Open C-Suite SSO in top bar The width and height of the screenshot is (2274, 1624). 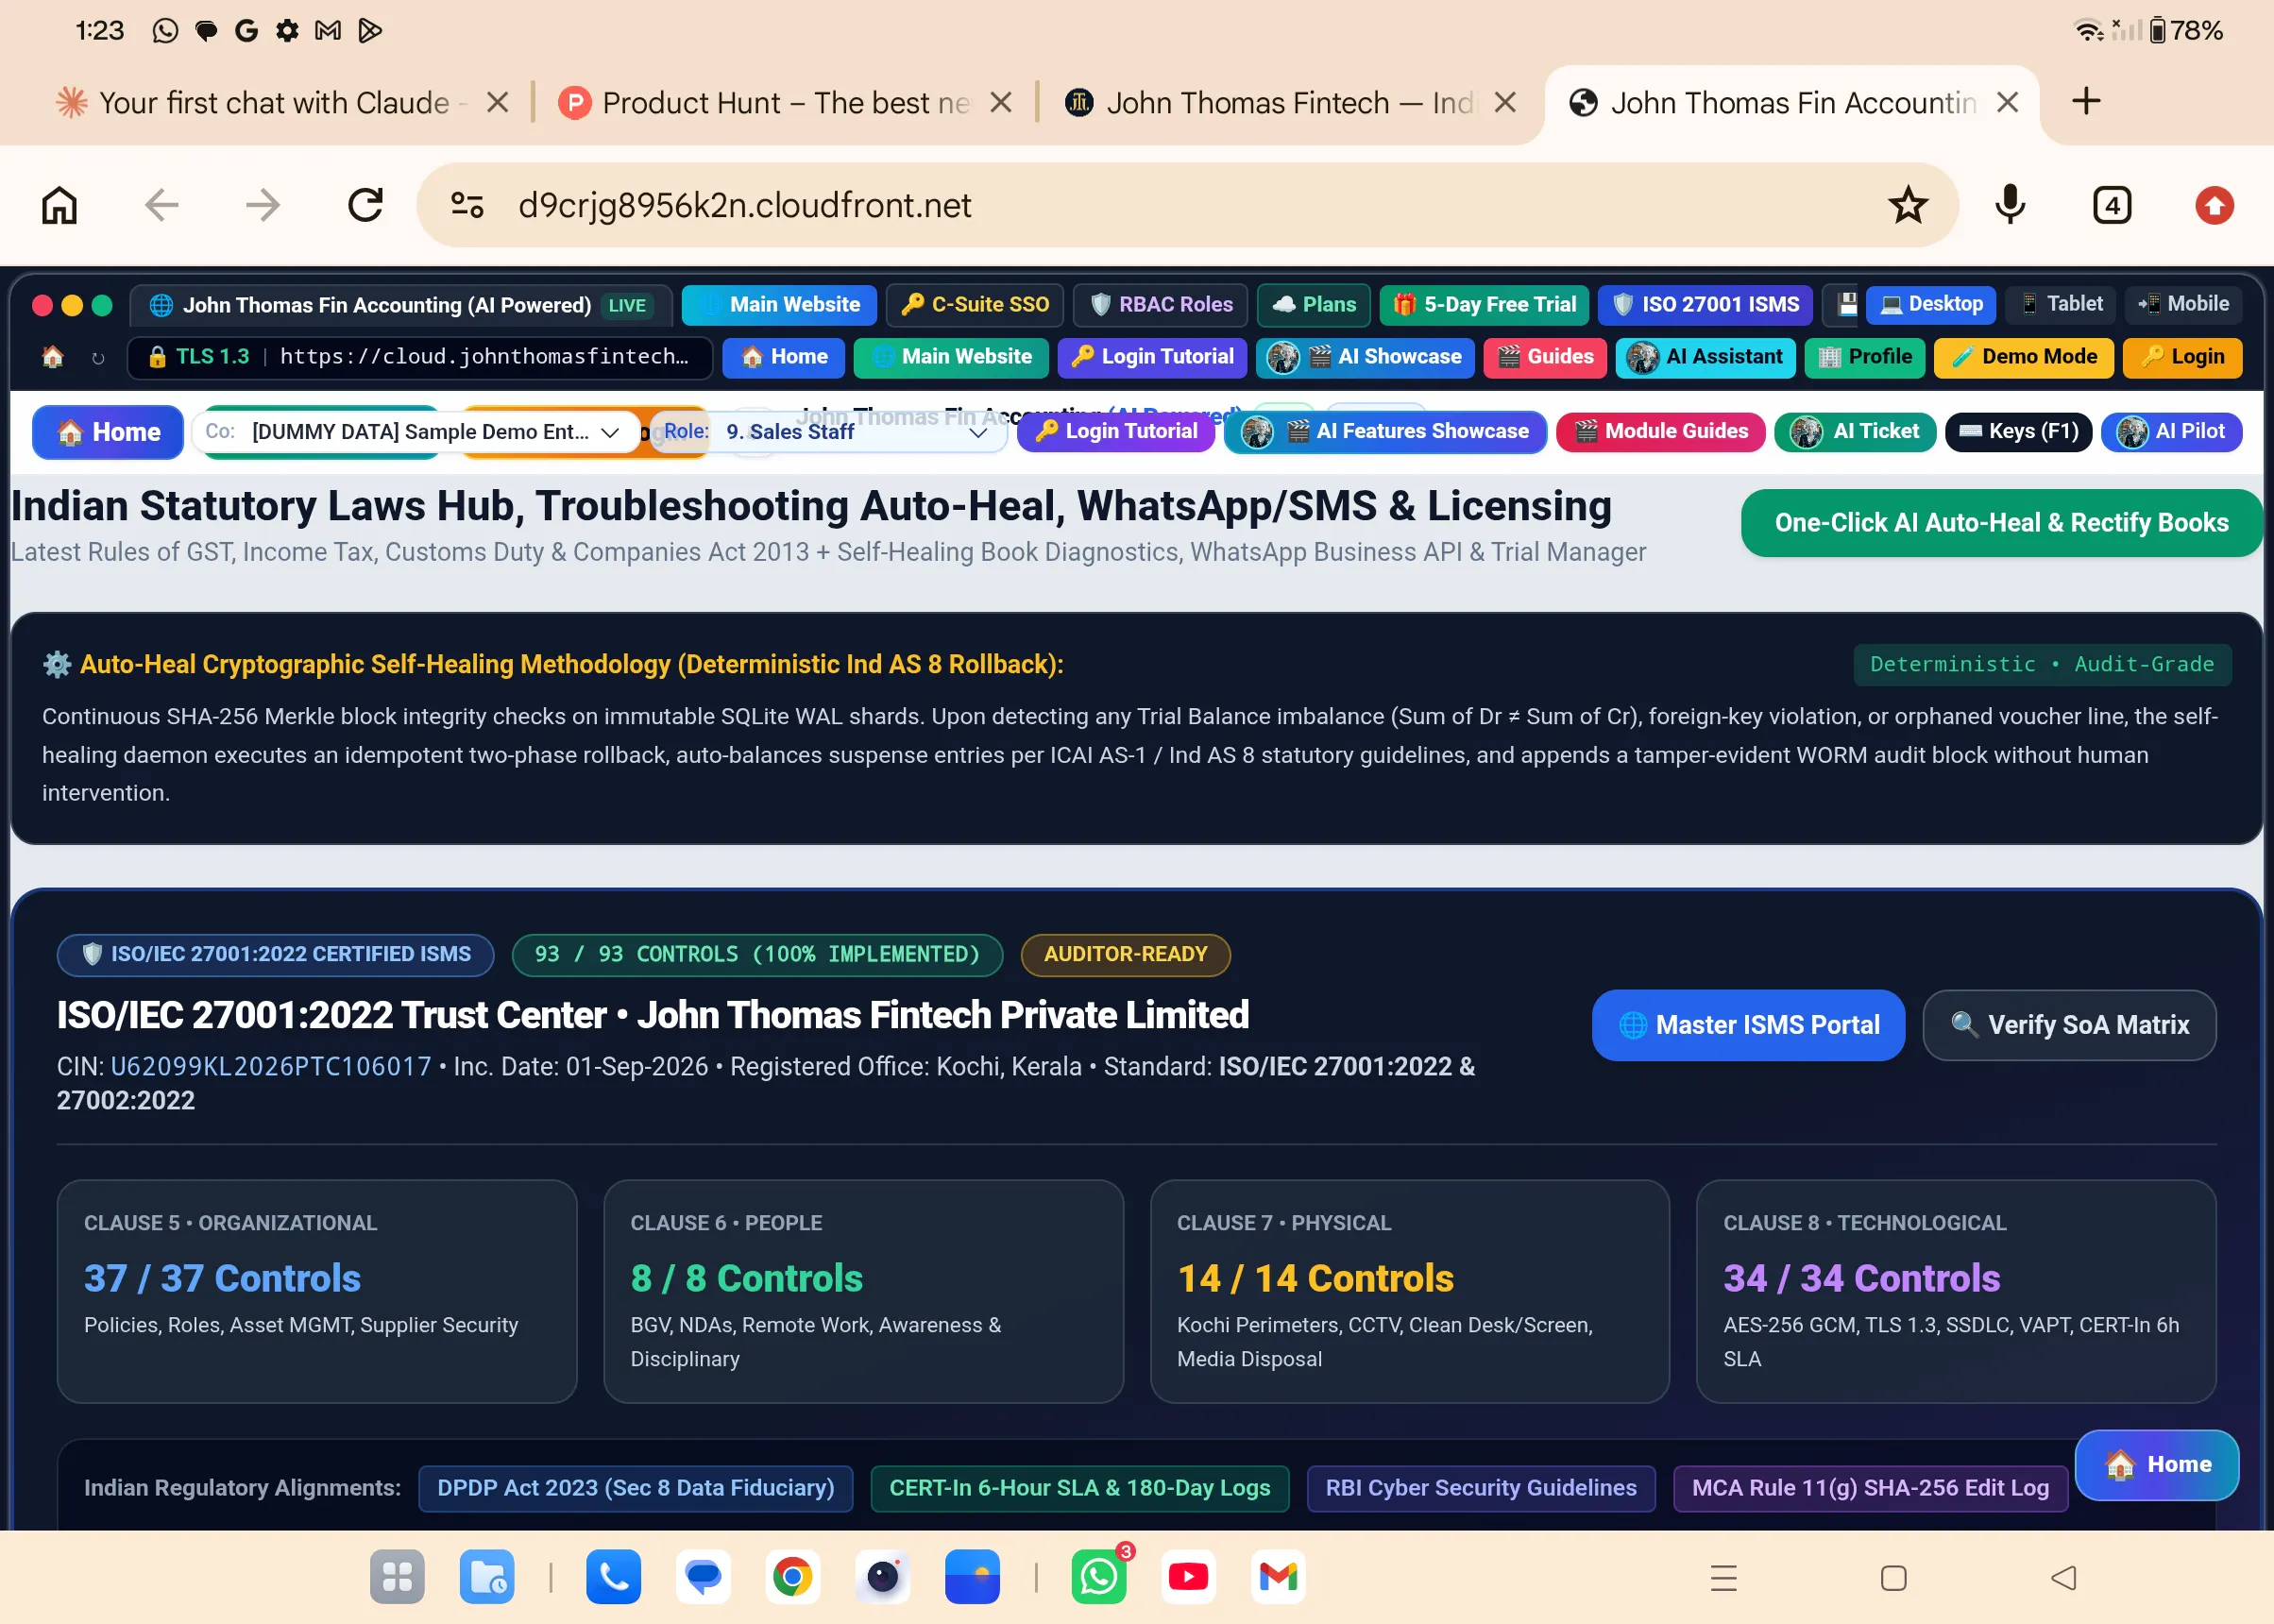(976, 305)
